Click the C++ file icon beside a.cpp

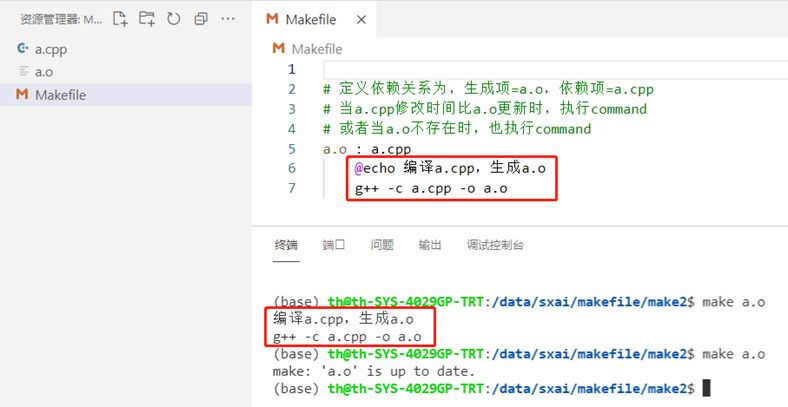(23, 48)
